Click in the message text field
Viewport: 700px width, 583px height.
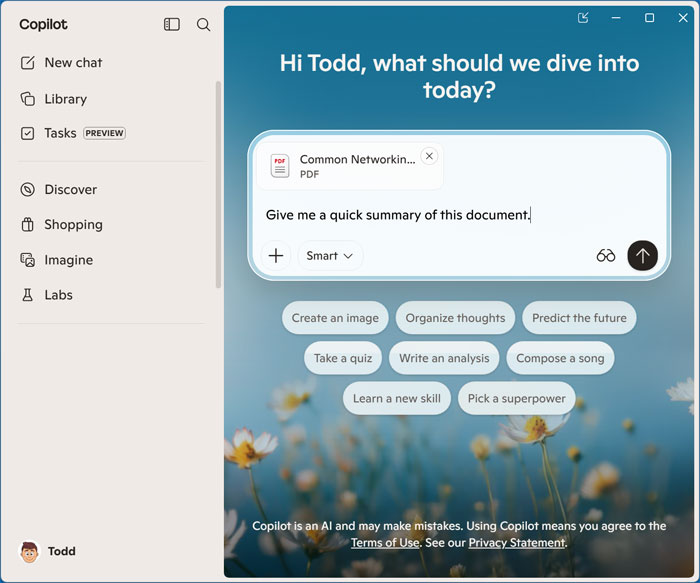click(x=460, y=215)
